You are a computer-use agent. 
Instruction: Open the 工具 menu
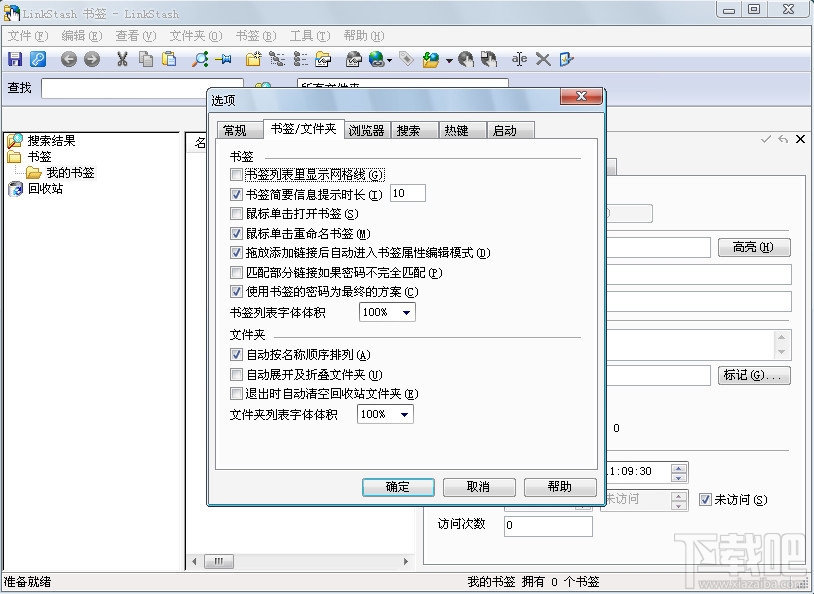(309, 35)
